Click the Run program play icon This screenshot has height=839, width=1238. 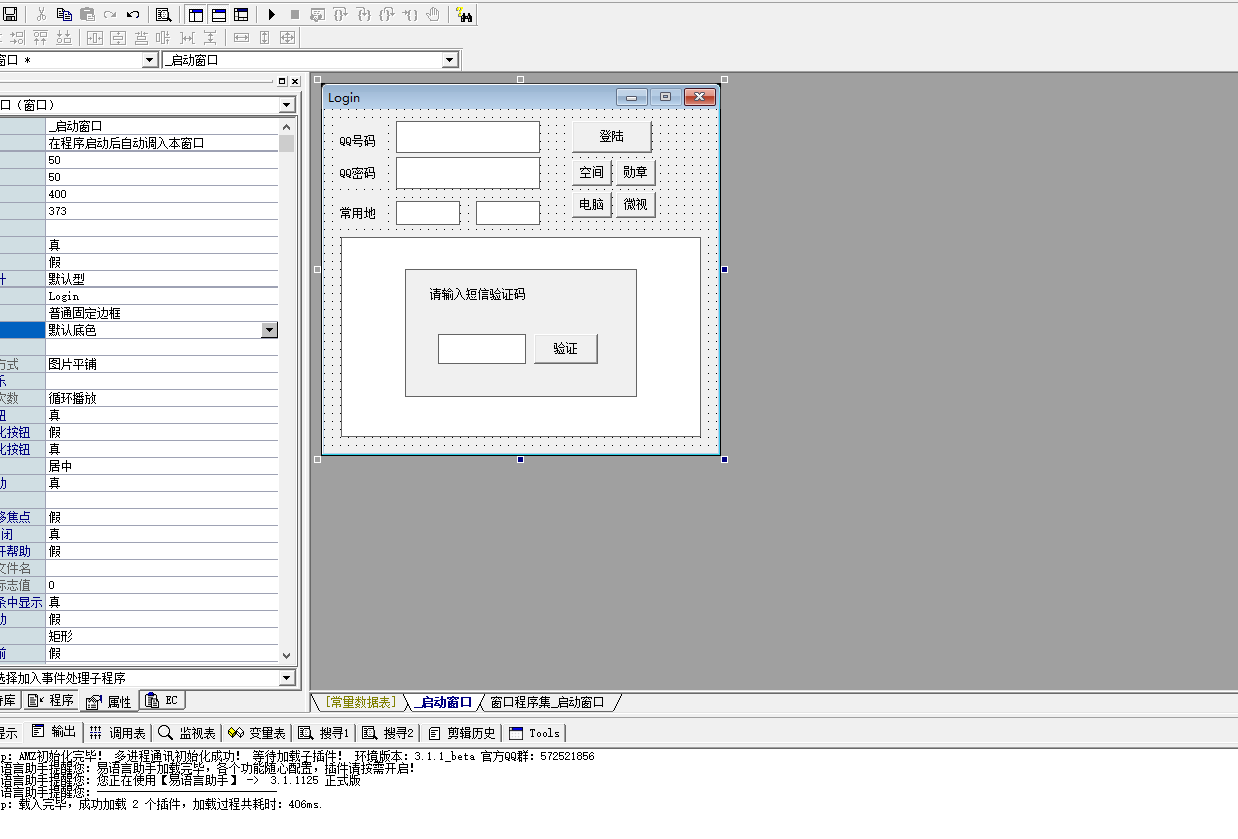coord(271,15)
